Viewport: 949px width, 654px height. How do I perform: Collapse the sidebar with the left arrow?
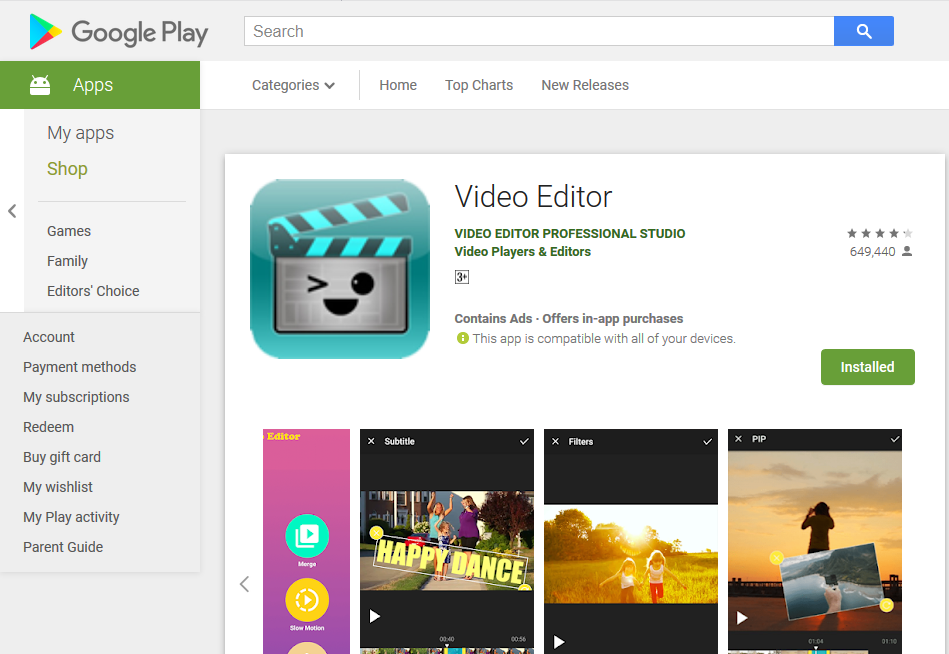pos(12,211)
